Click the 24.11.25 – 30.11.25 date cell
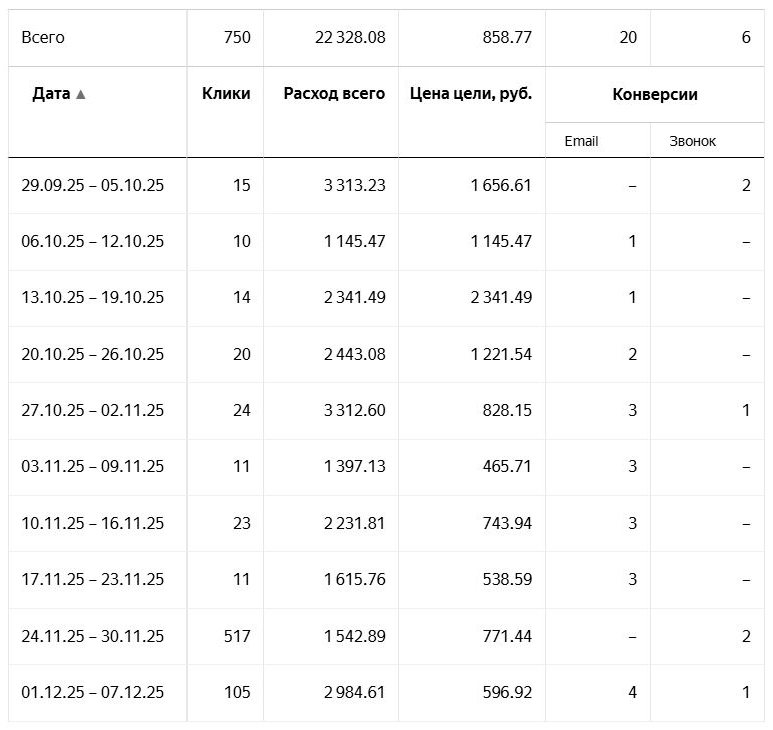 click(x=92, y=636)
